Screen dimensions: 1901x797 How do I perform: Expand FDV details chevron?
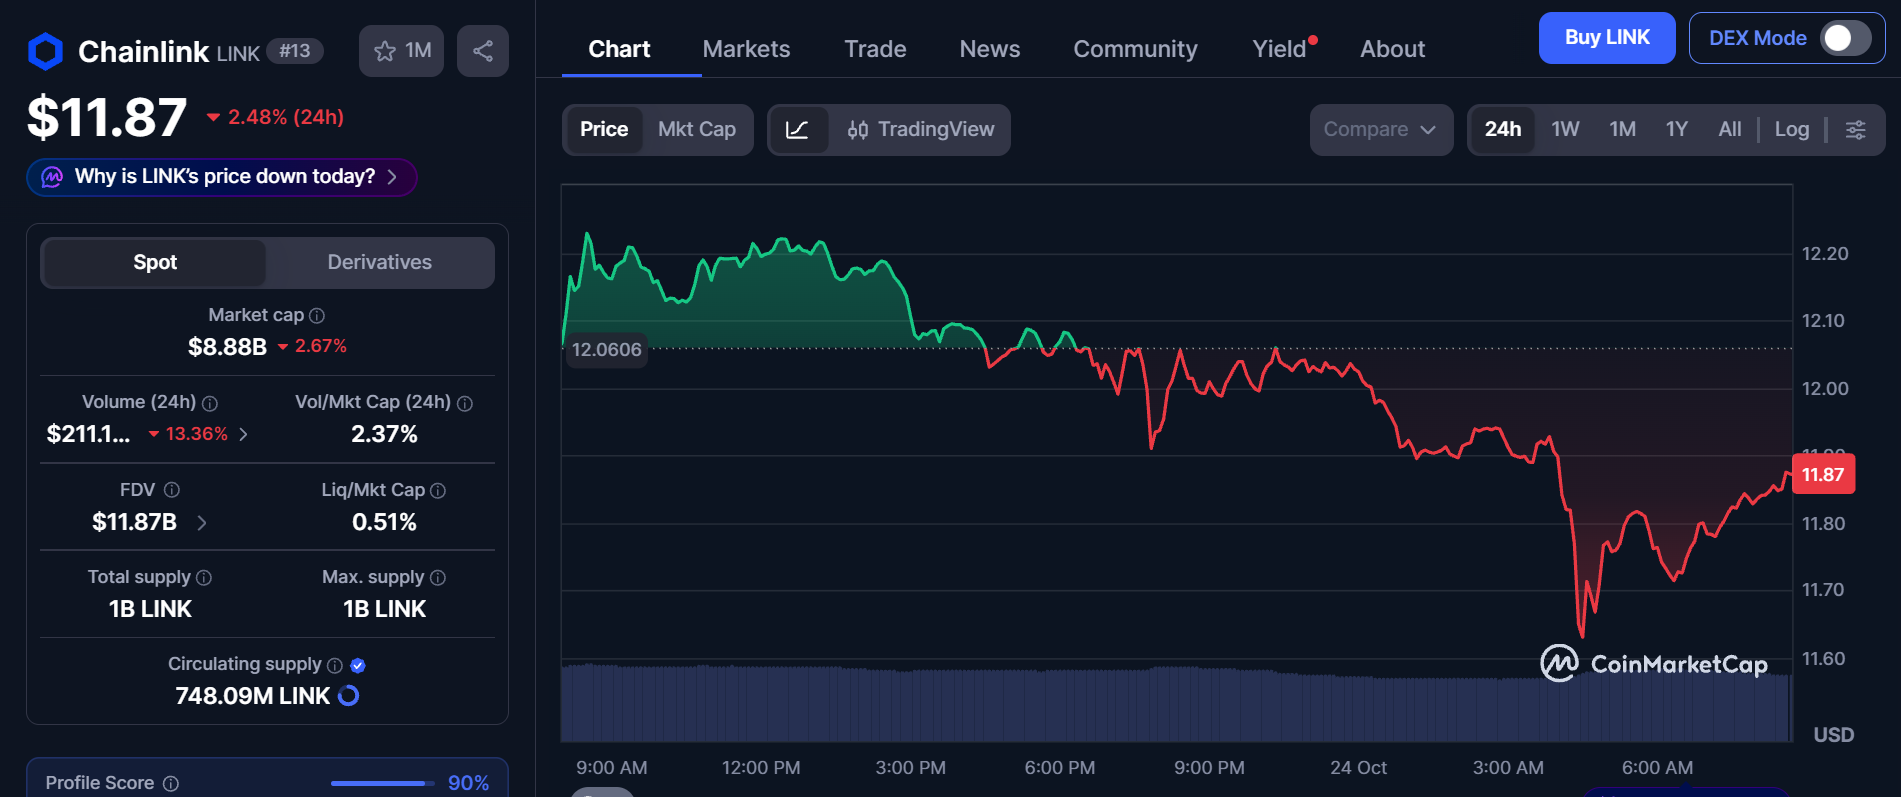pyautogui.click(x=202, y=522)
